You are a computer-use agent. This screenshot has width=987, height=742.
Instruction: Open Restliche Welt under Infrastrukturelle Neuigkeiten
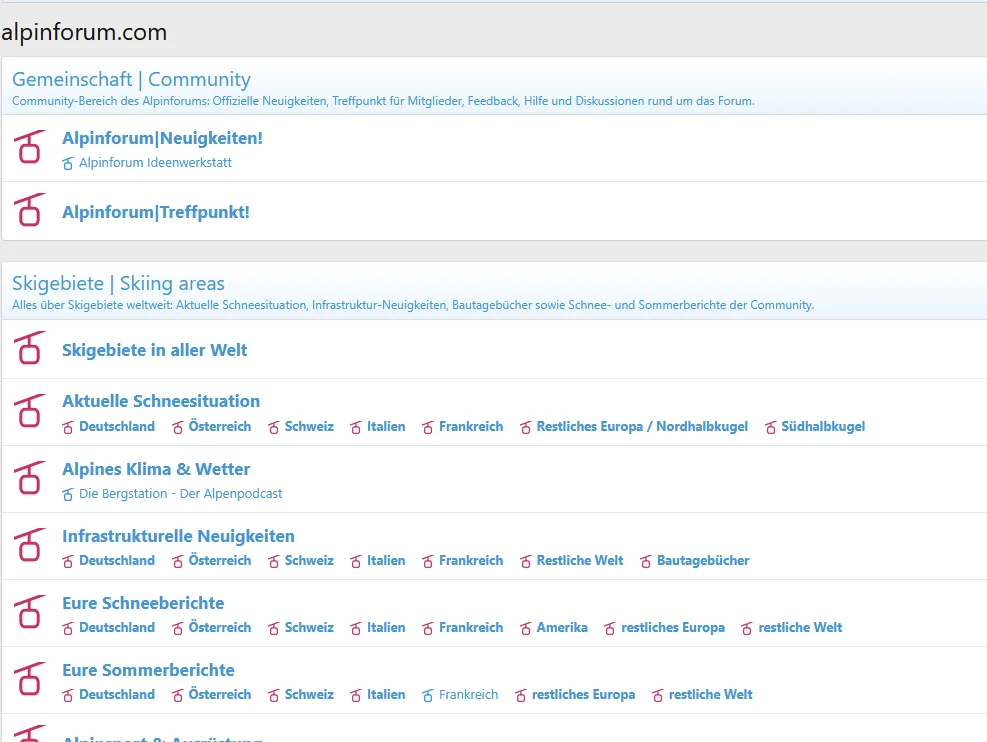click(580, 561)
